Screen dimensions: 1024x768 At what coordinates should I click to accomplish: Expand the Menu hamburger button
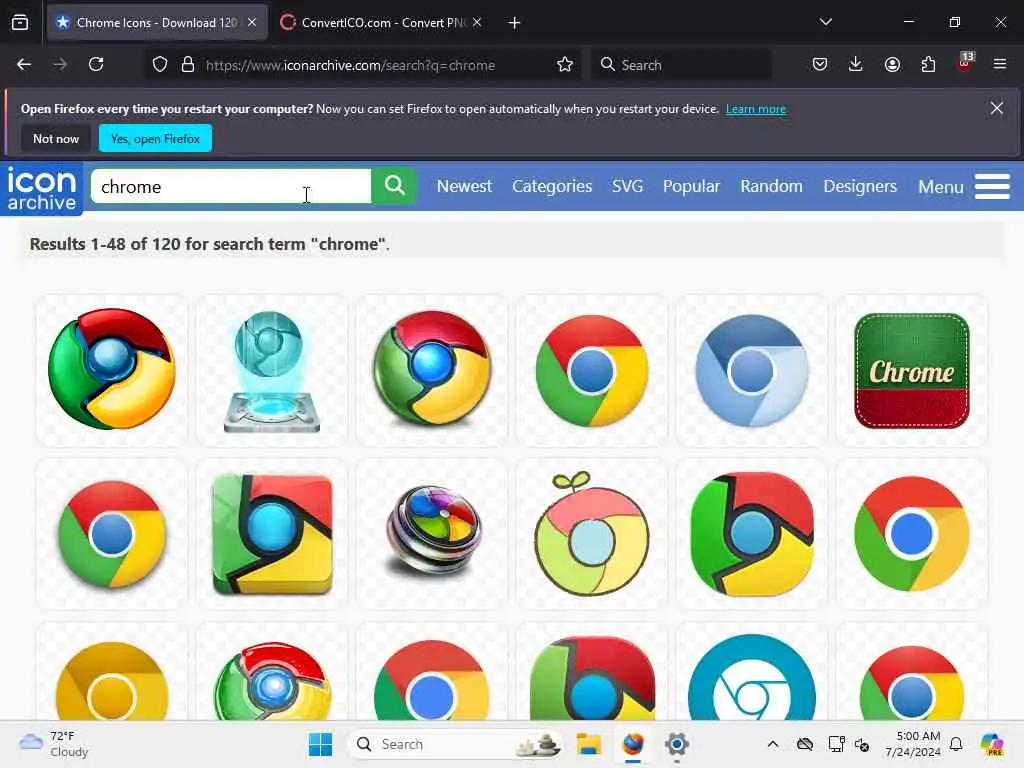pyautogui.click(x=965, y=187)
